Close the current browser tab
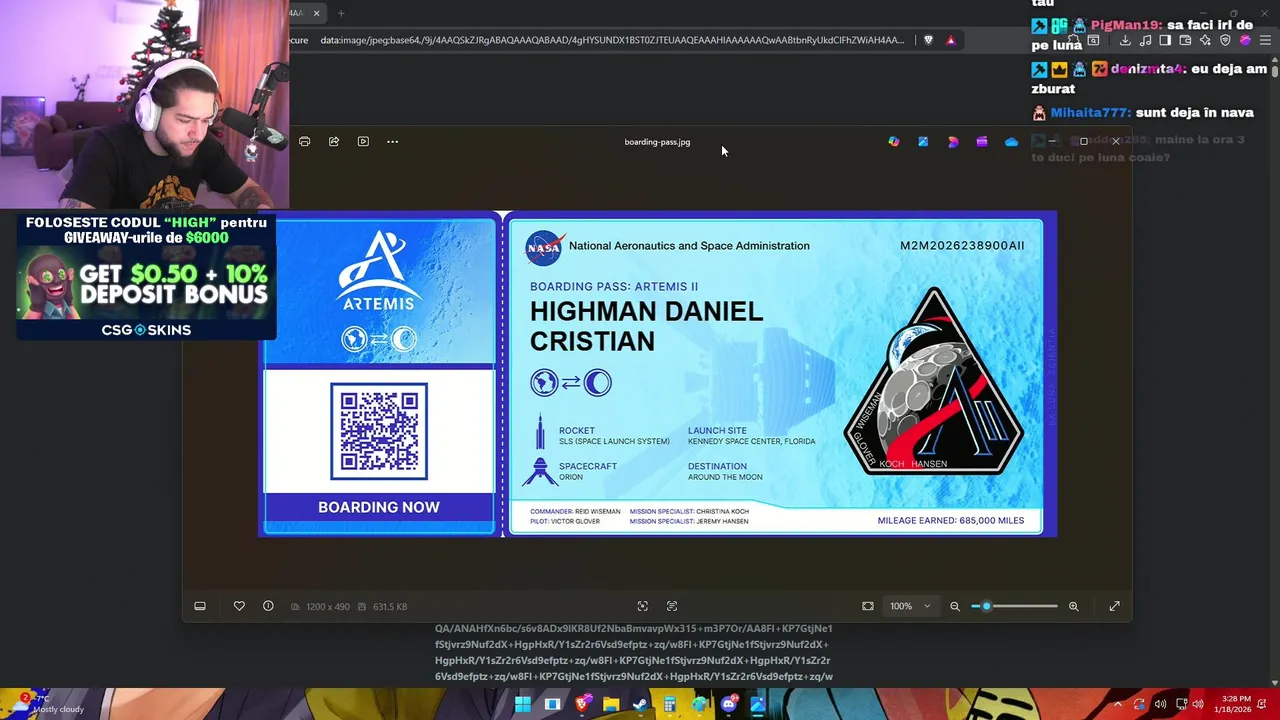The image size is (1280, 720). (316, 13)
